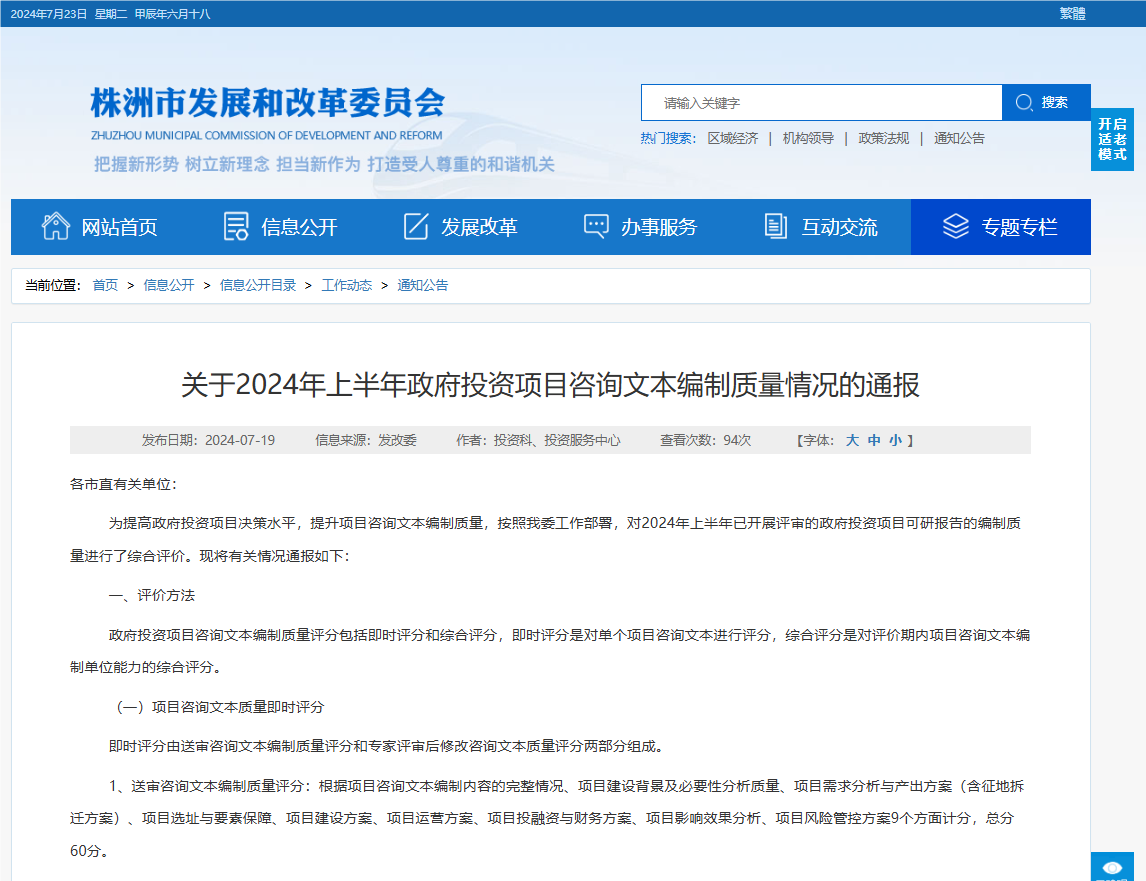Go to 工作动态 in breadcrumb

point(346,285)
